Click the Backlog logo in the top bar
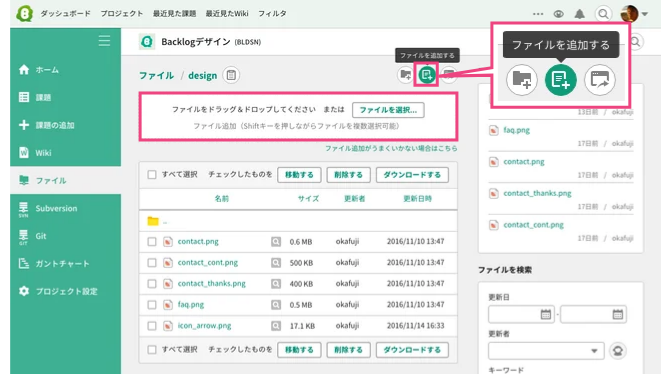The width and height of the screenshot is (661, 374). click(x=24, y=13)
